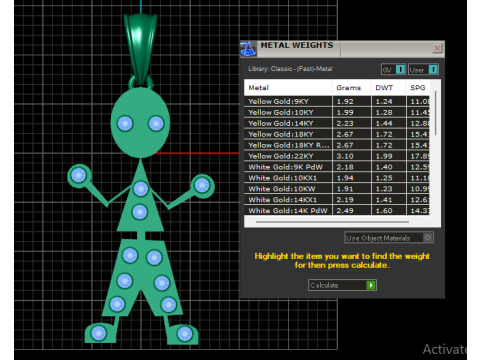
Task: Close the Metal Weights panel
Action: click(x=437, y=48)
